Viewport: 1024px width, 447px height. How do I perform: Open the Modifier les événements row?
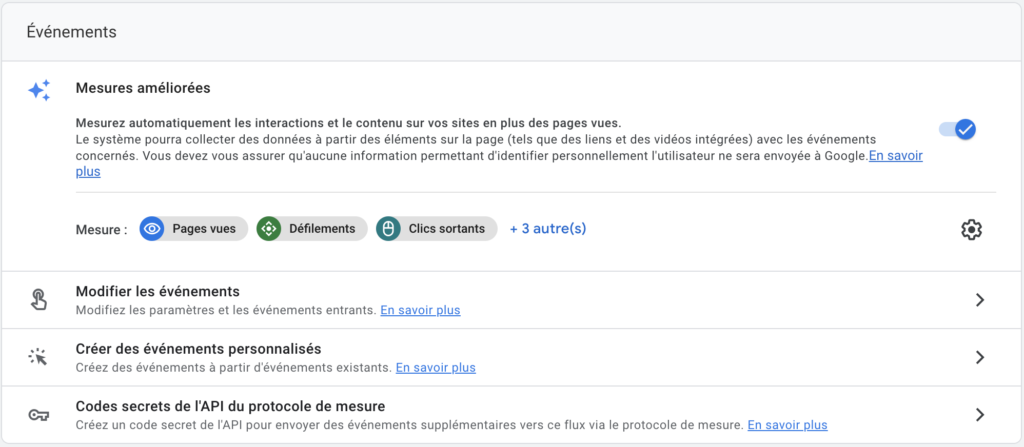[158, 292]
